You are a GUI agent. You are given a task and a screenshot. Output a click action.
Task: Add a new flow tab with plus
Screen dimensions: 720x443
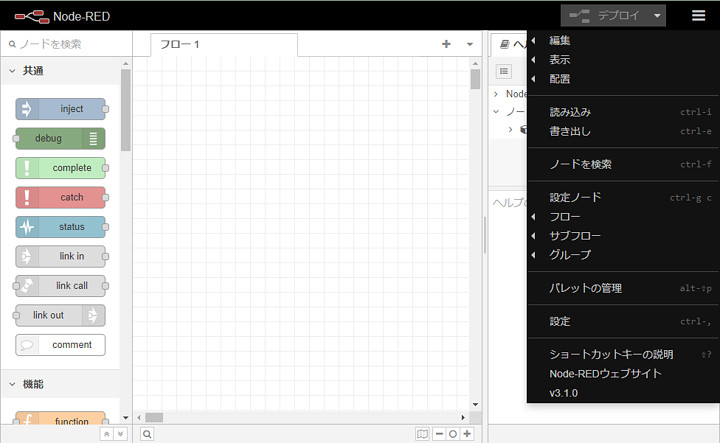(446, 44)
